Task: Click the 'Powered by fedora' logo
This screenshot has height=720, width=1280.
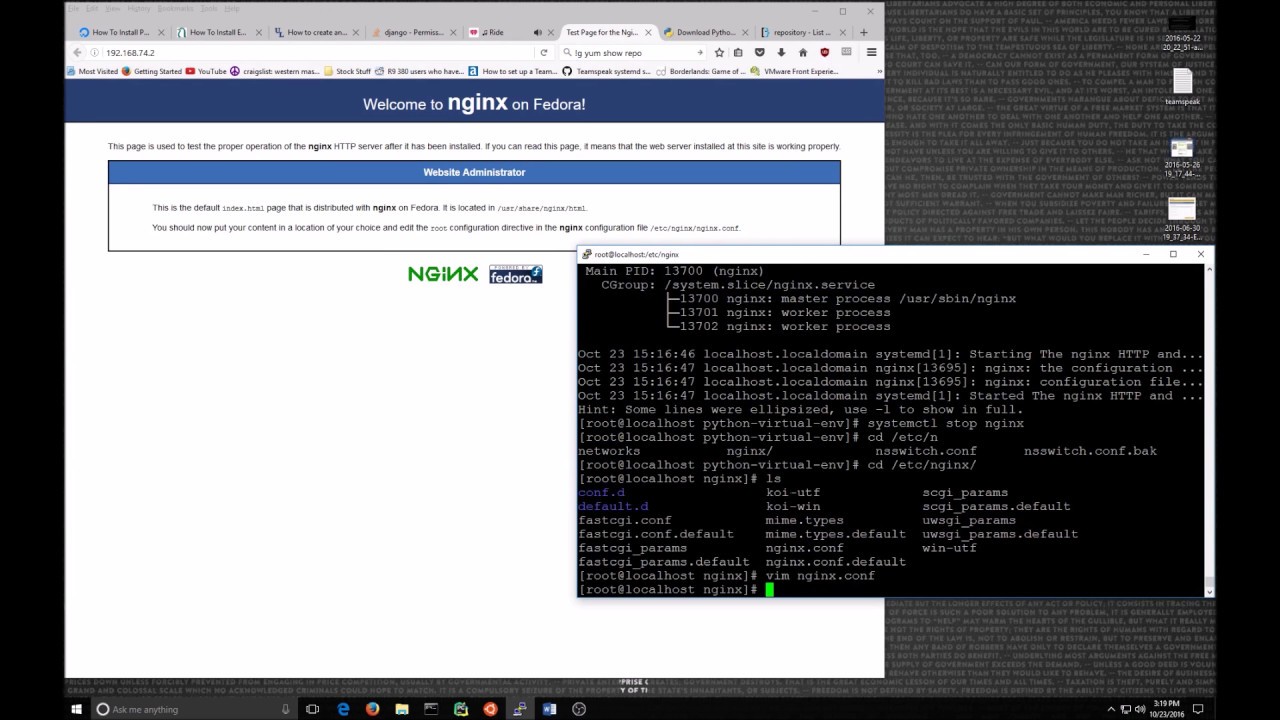Action: coord(516,274)
